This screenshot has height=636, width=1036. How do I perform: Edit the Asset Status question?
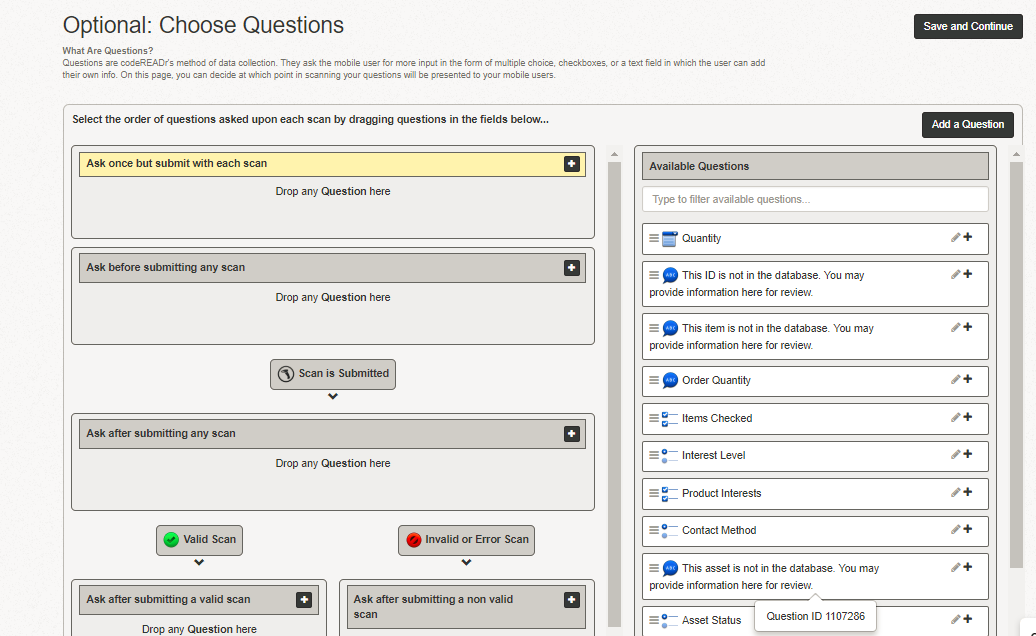click(955, 619)
